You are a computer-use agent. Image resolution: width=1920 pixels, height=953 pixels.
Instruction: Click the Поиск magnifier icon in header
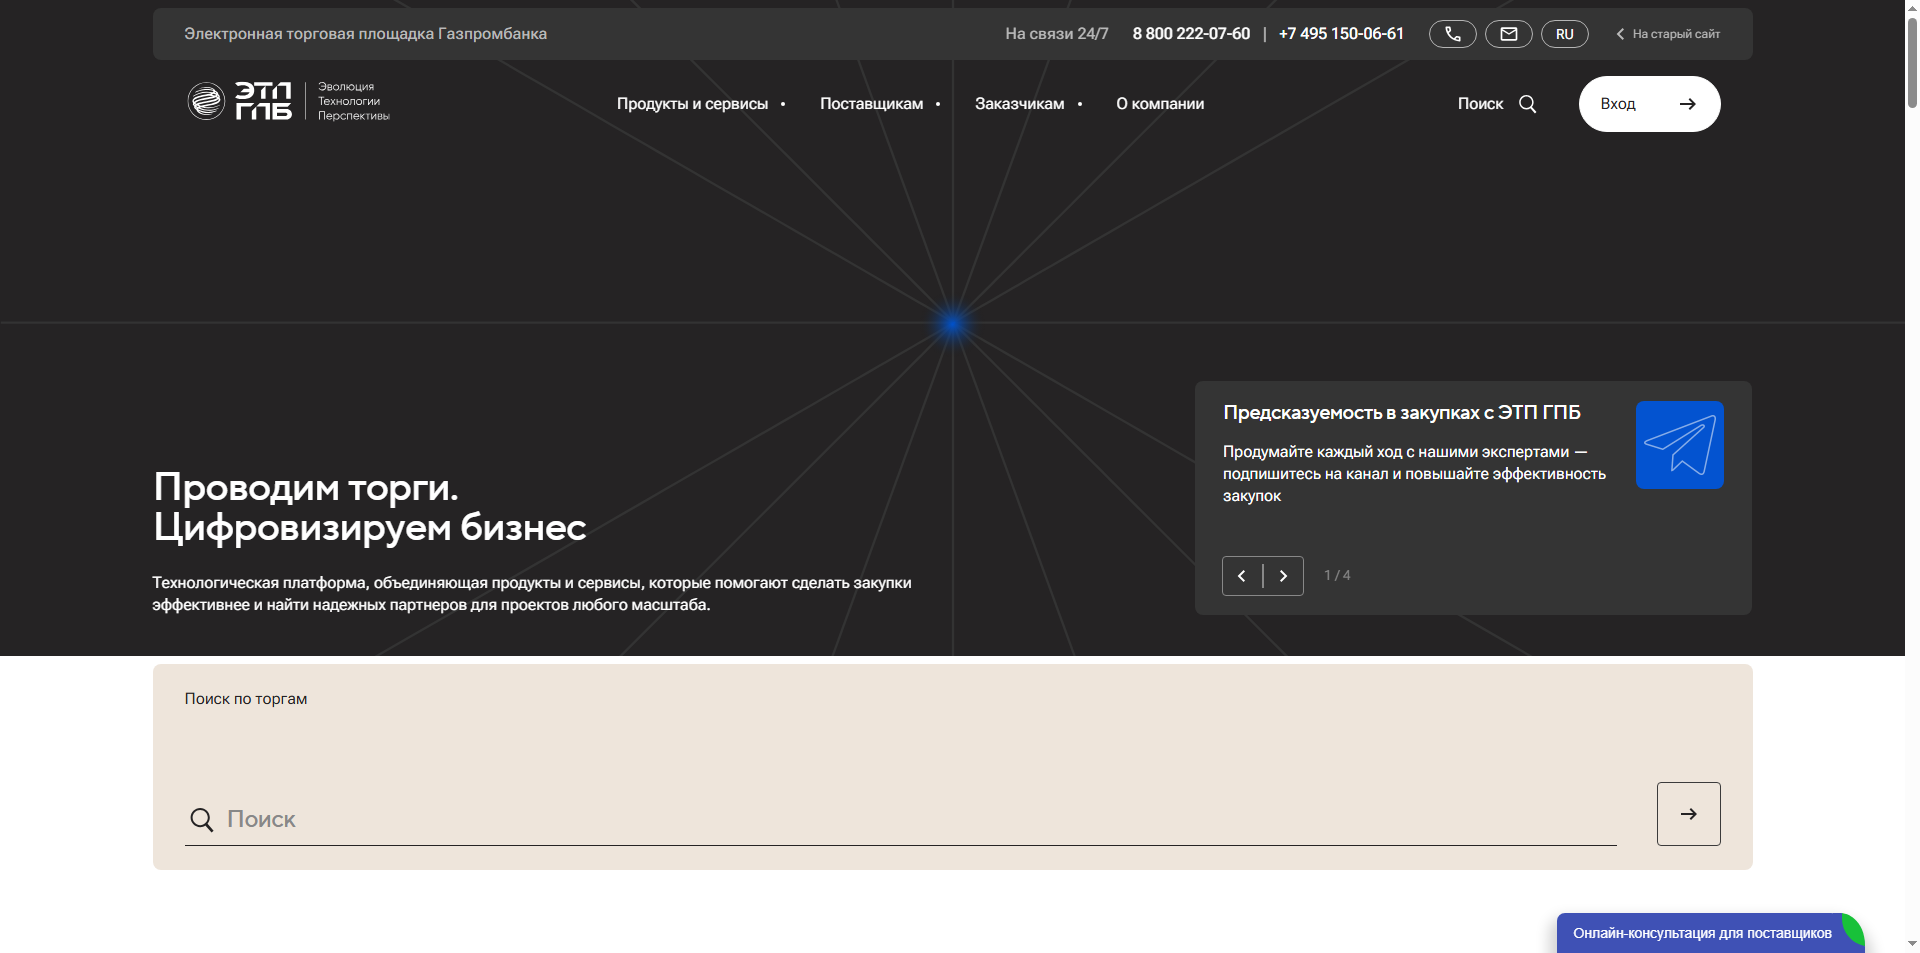1527,104
